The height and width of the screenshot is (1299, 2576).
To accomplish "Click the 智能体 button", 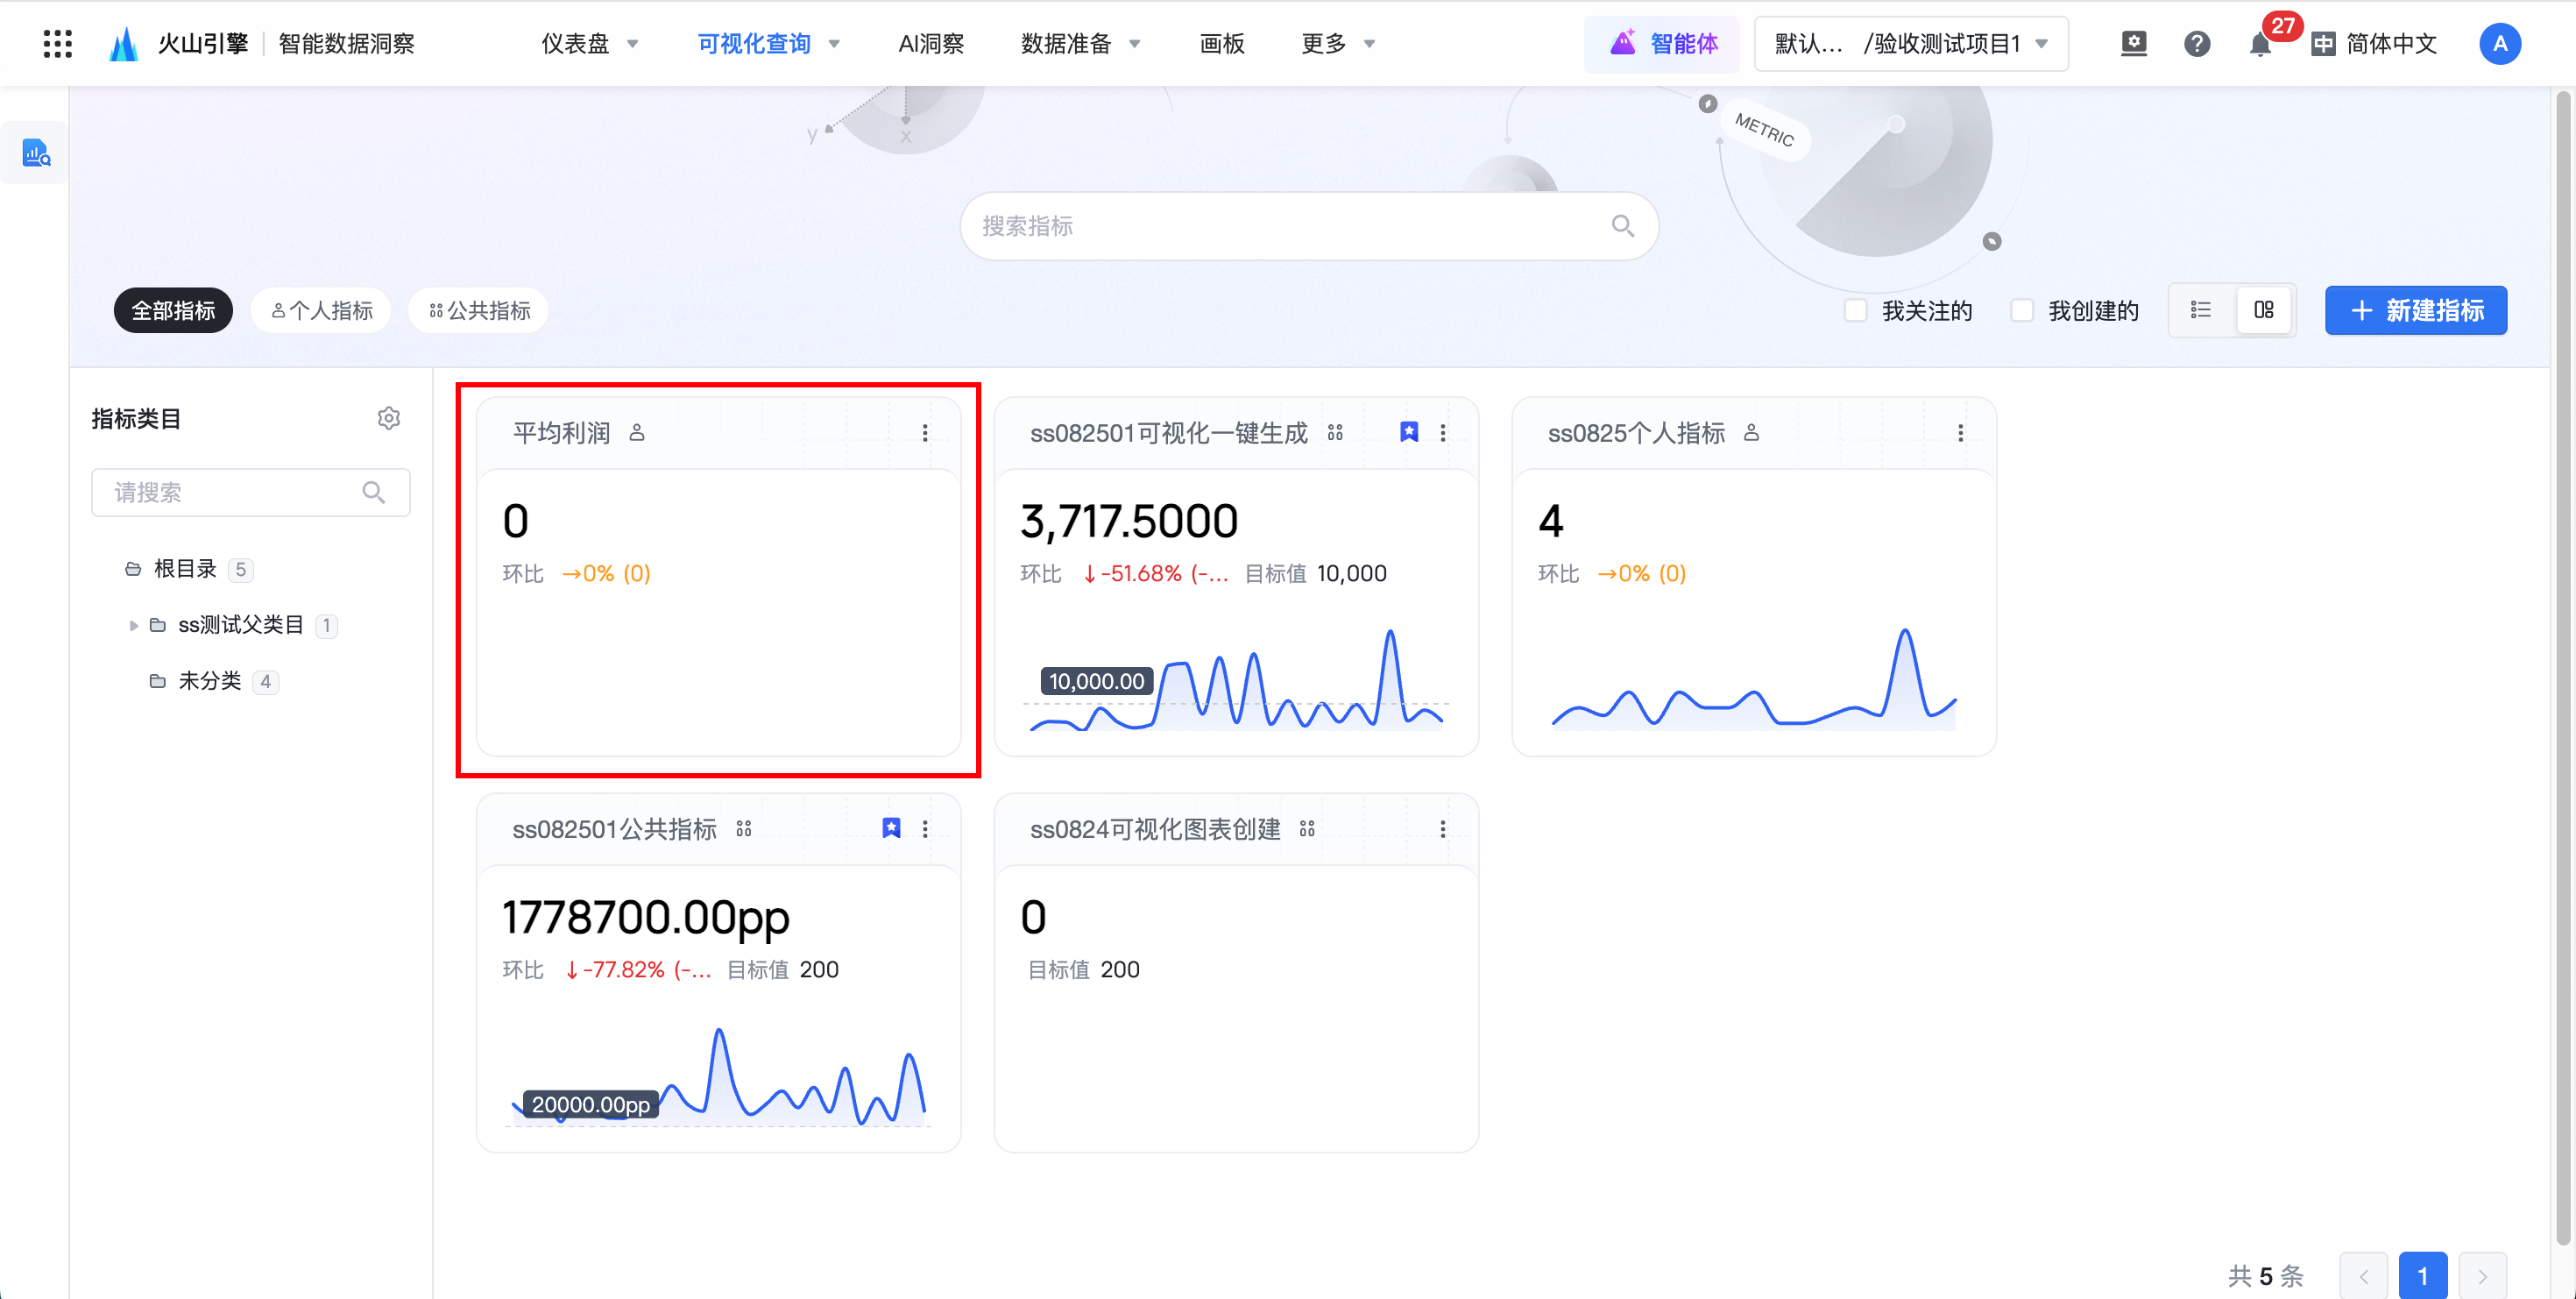I will click(1662, 44).
